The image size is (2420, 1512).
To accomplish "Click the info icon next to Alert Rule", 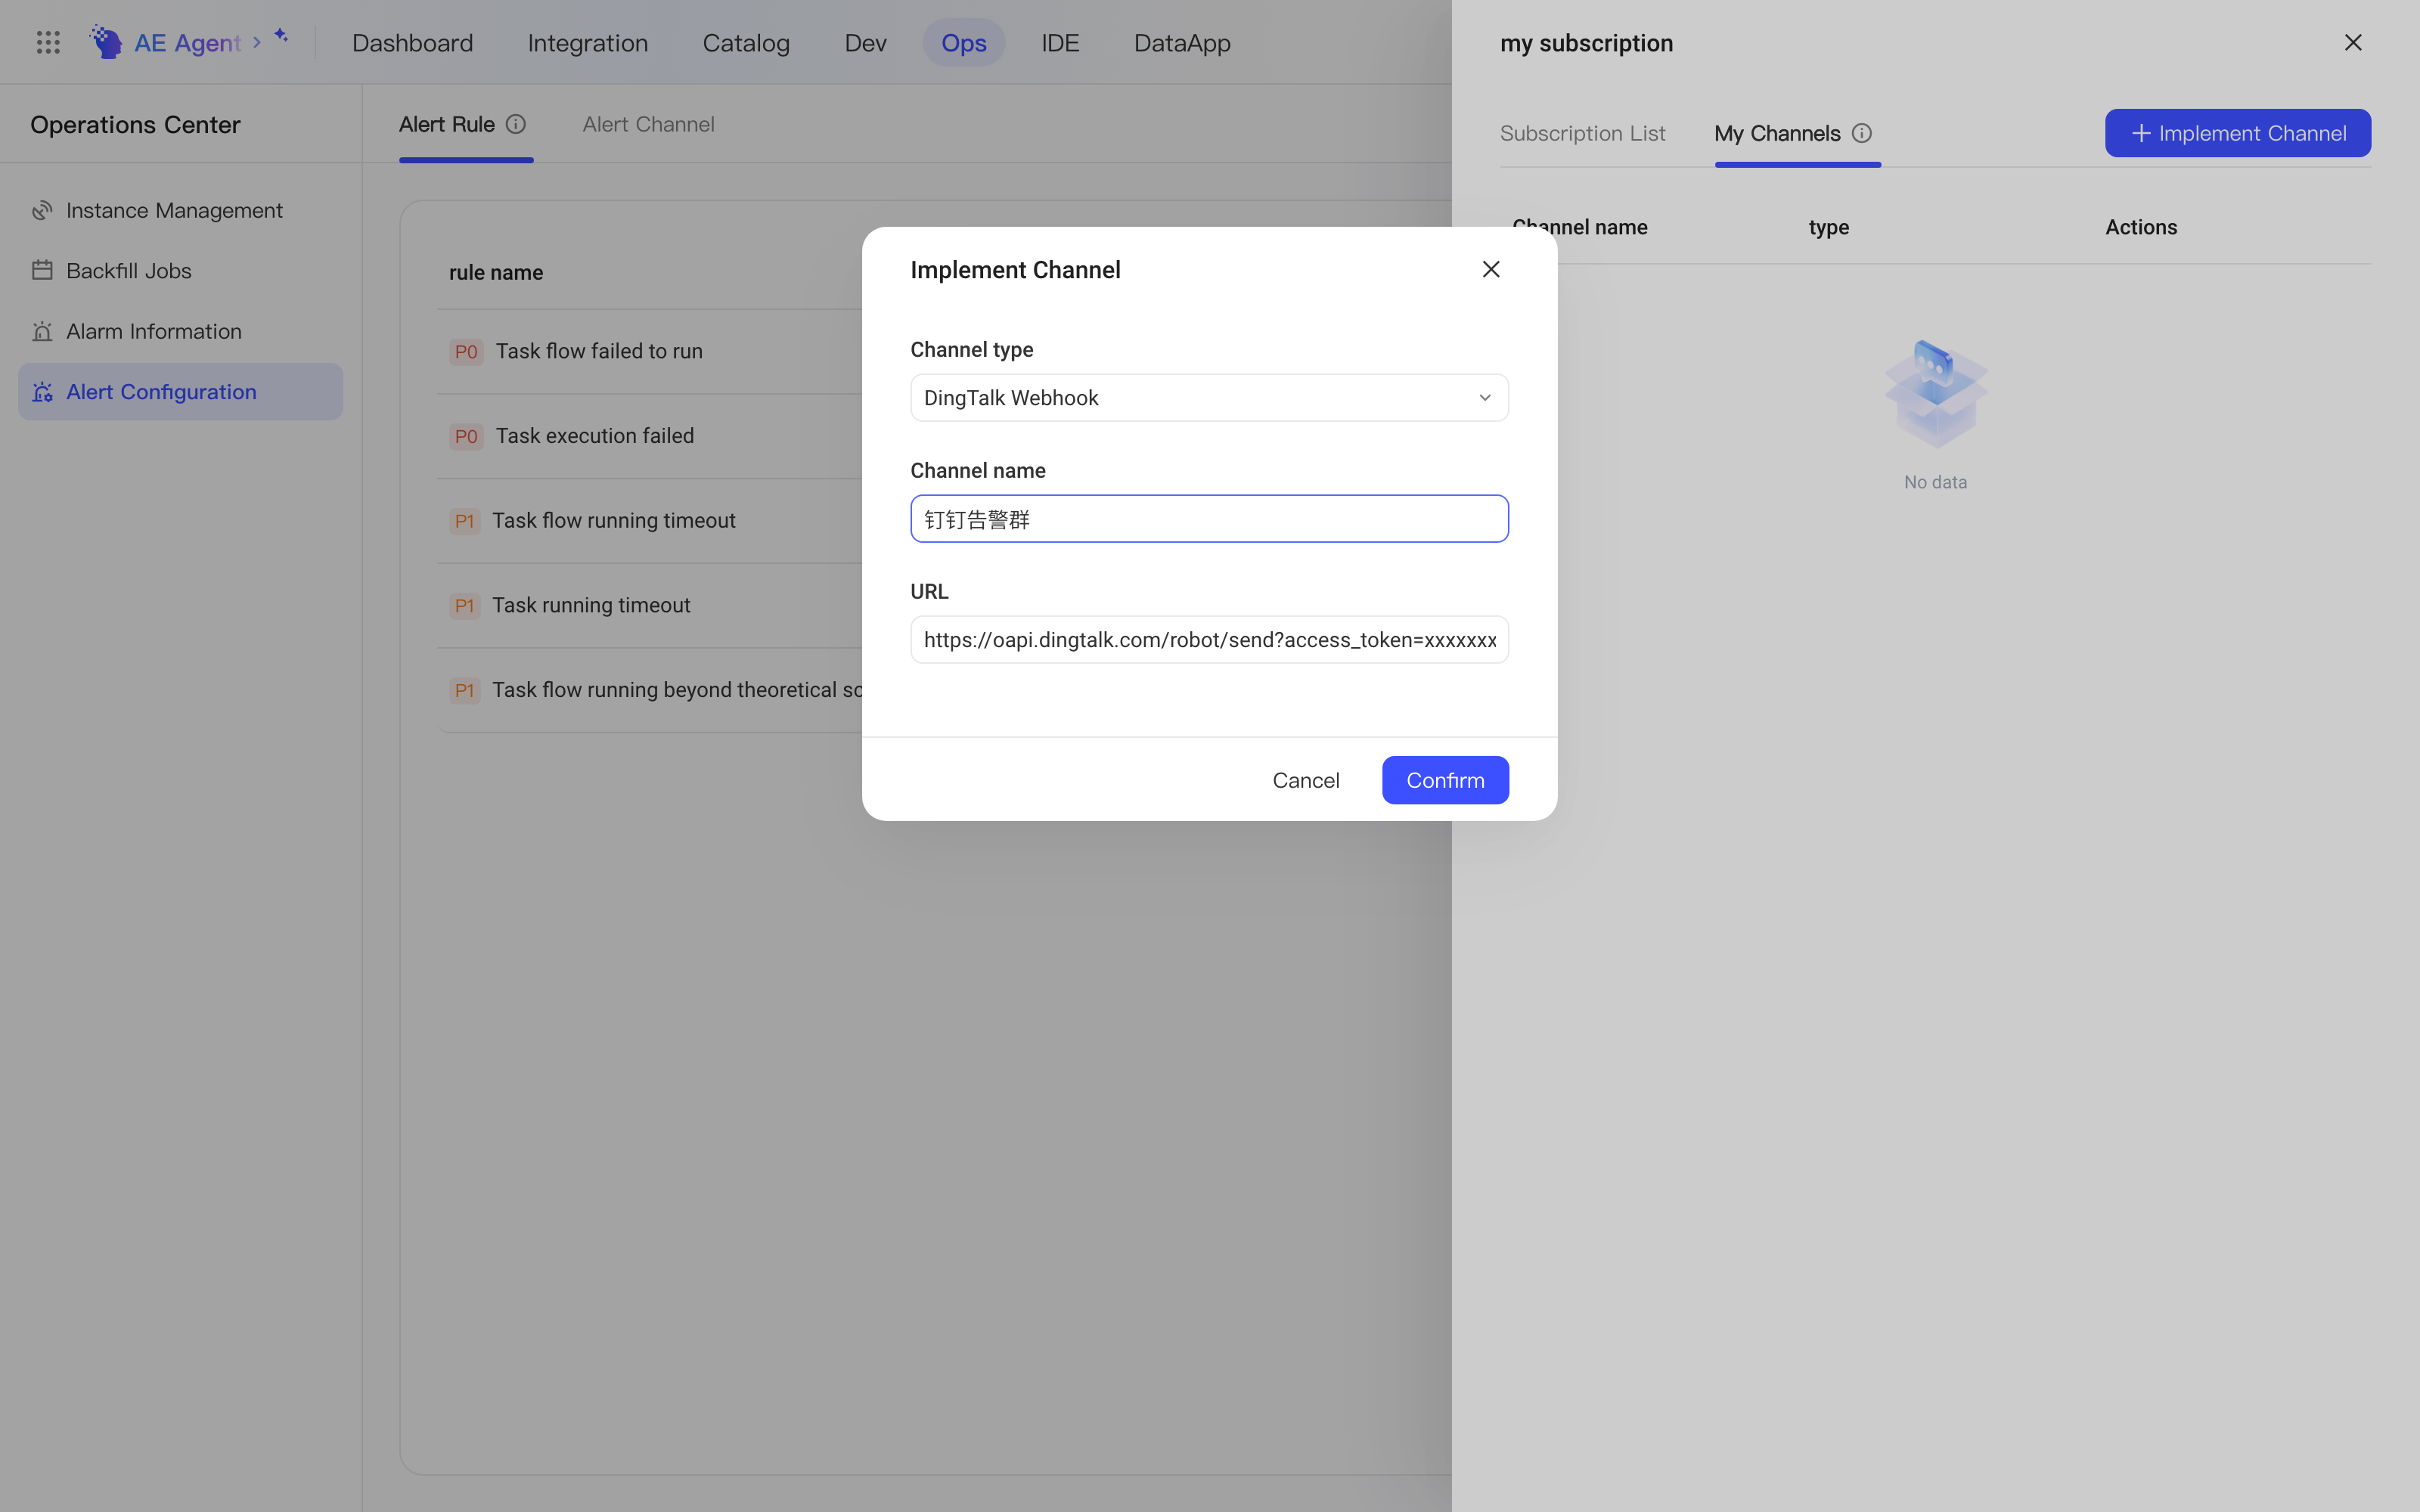I will pos(515,124).
